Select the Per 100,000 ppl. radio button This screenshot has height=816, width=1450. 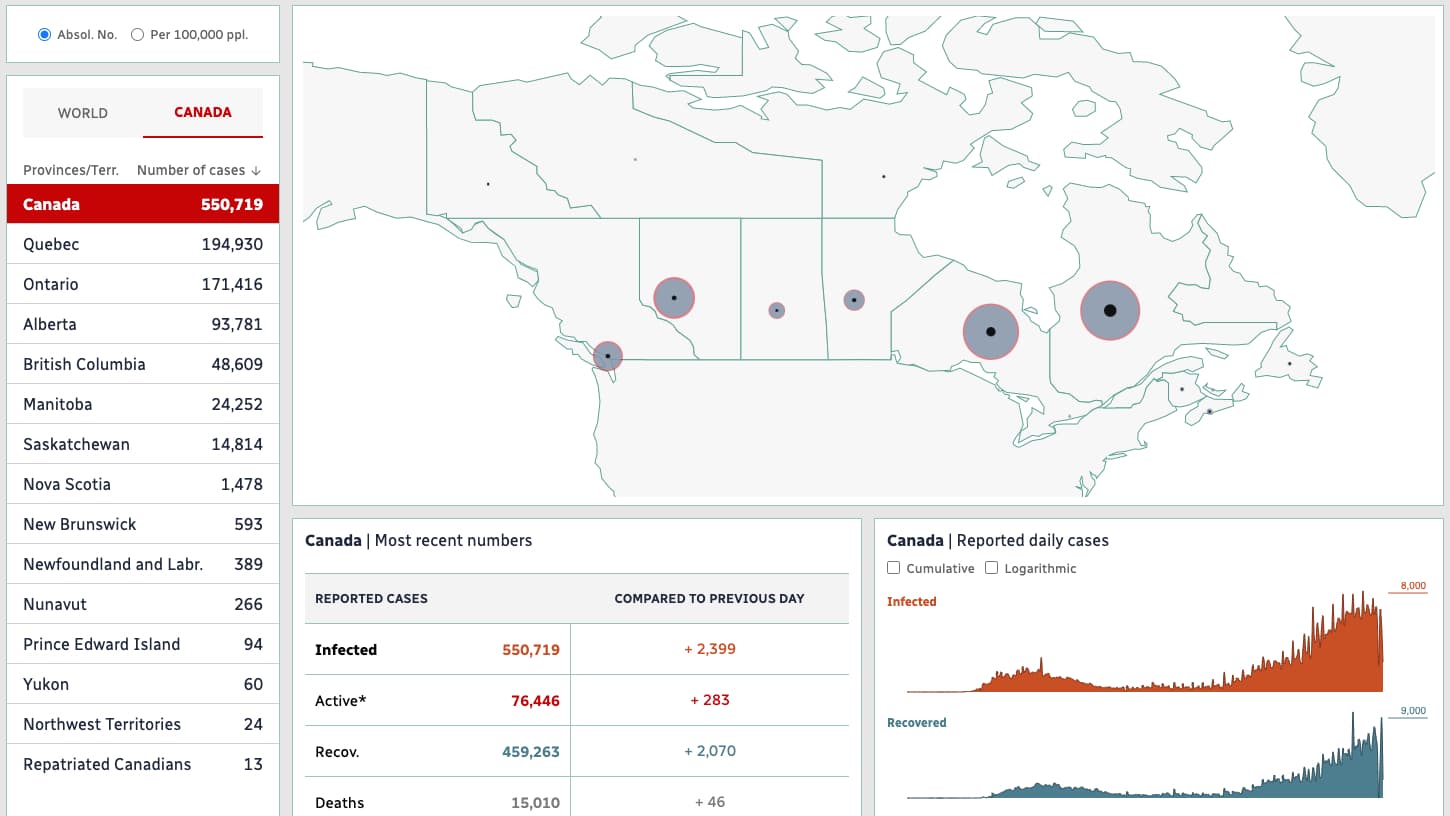pos(135,33)
